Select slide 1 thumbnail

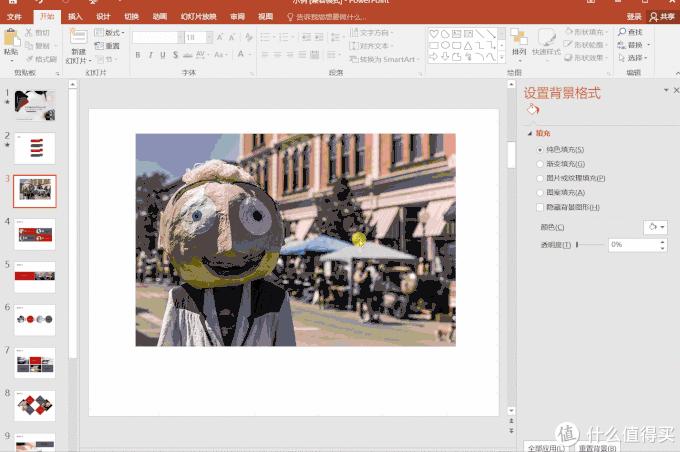click(35, 105)
